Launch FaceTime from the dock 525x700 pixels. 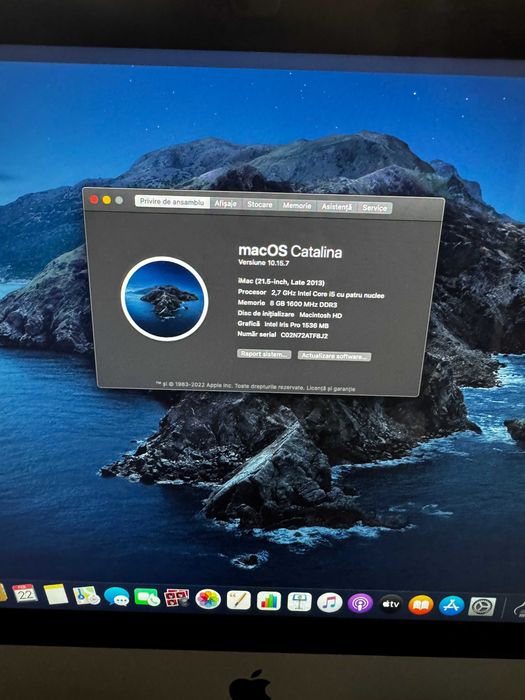tap(146, 597)
